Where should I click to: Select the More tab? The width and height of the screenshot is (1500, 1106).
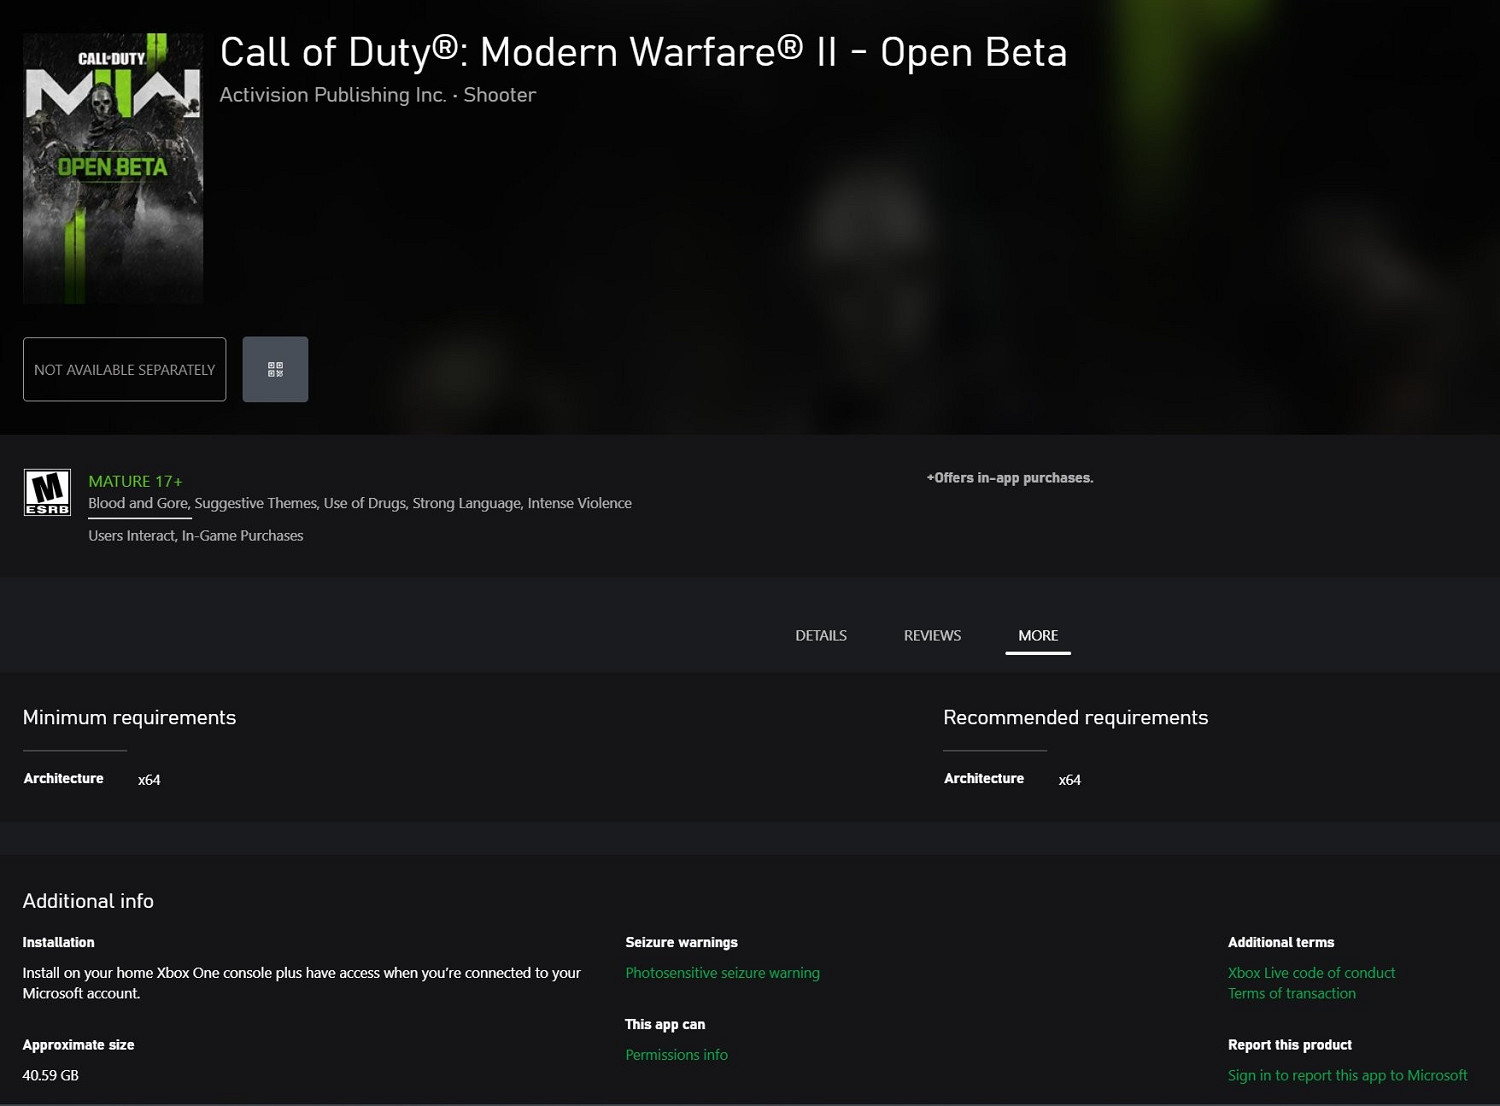click(x=1038, y=636)
